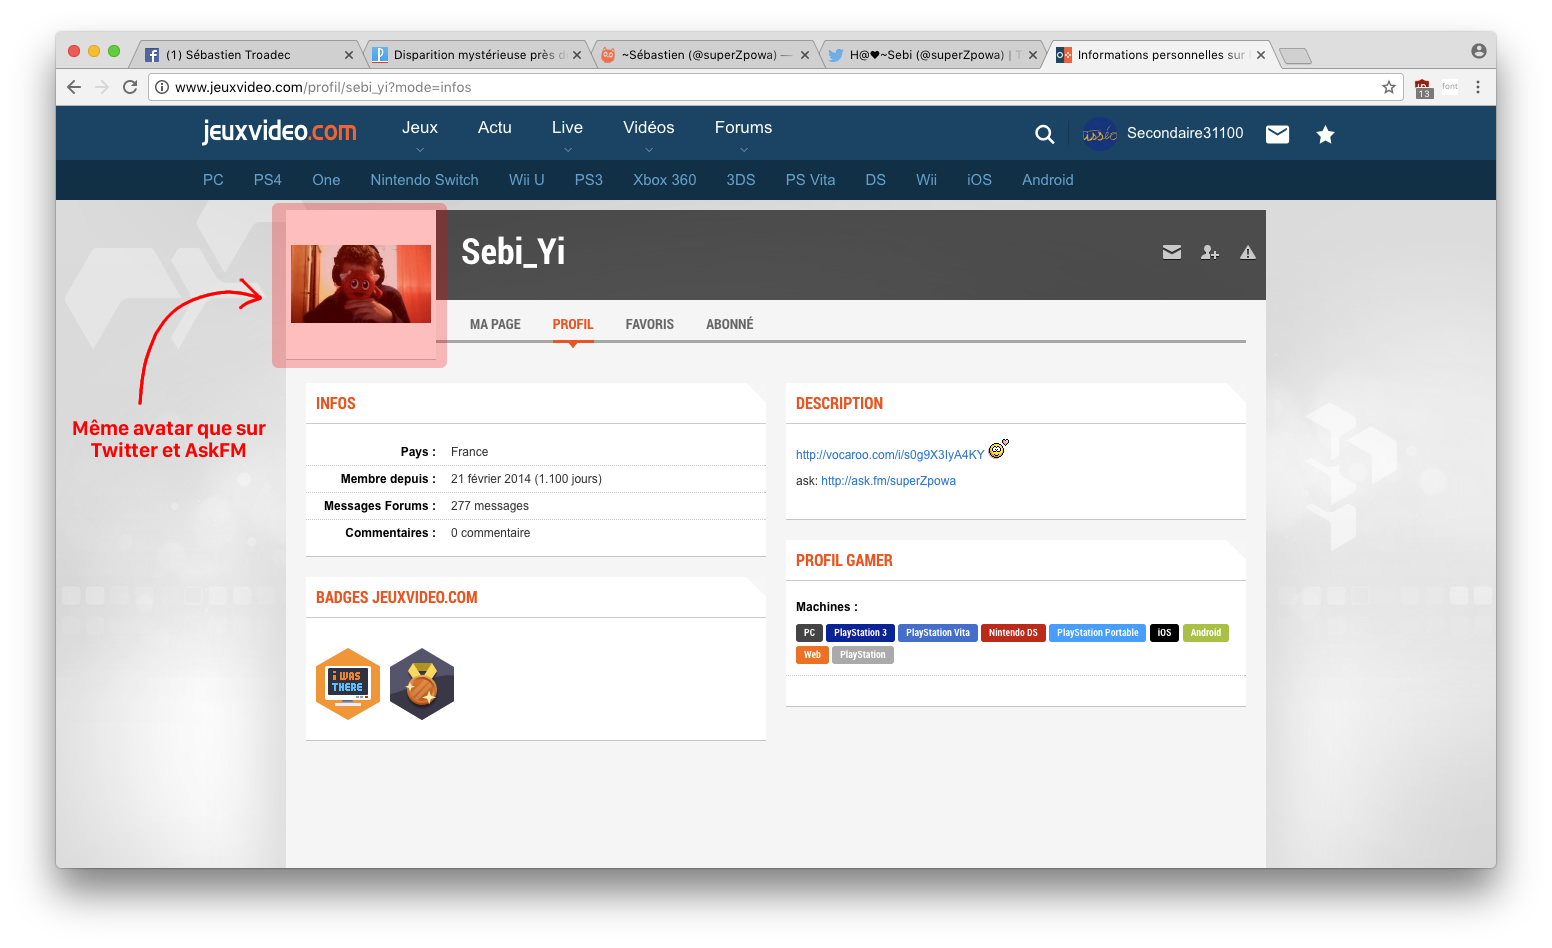This screenshot has height=948, width=1552.
Task: Go to Wii U section
Action: pyautogui.click(x=527, y=180)
